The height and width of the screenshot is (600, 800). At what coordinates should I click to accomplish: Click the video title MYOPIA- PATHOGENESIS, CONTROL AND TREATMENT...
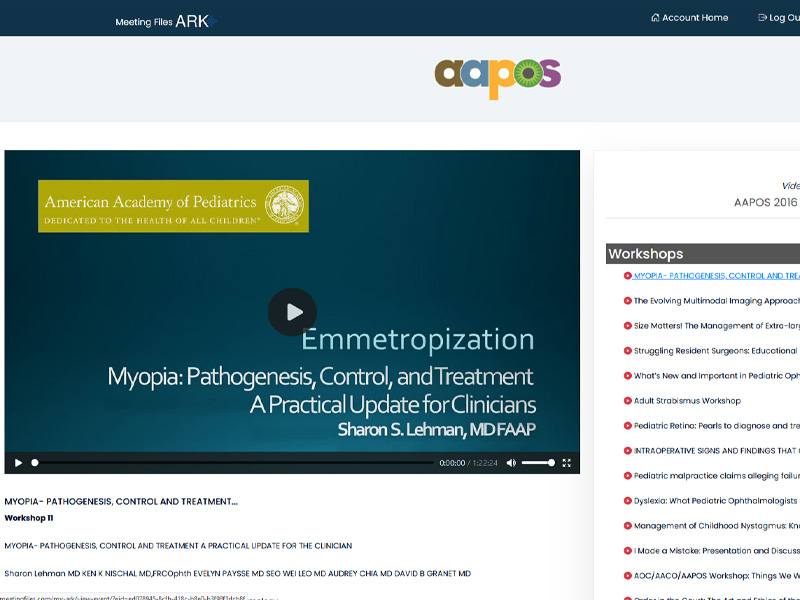(x=121, y=502)
